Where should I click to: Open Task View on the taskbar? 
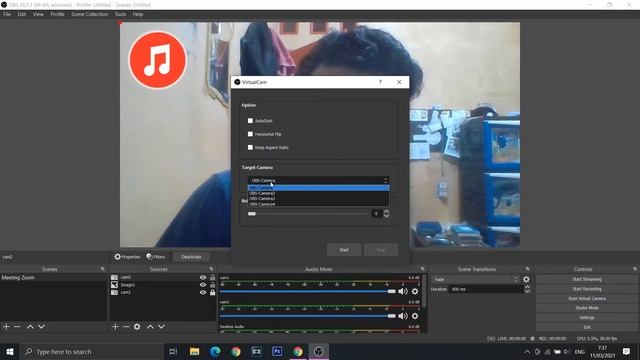(173, 351)
